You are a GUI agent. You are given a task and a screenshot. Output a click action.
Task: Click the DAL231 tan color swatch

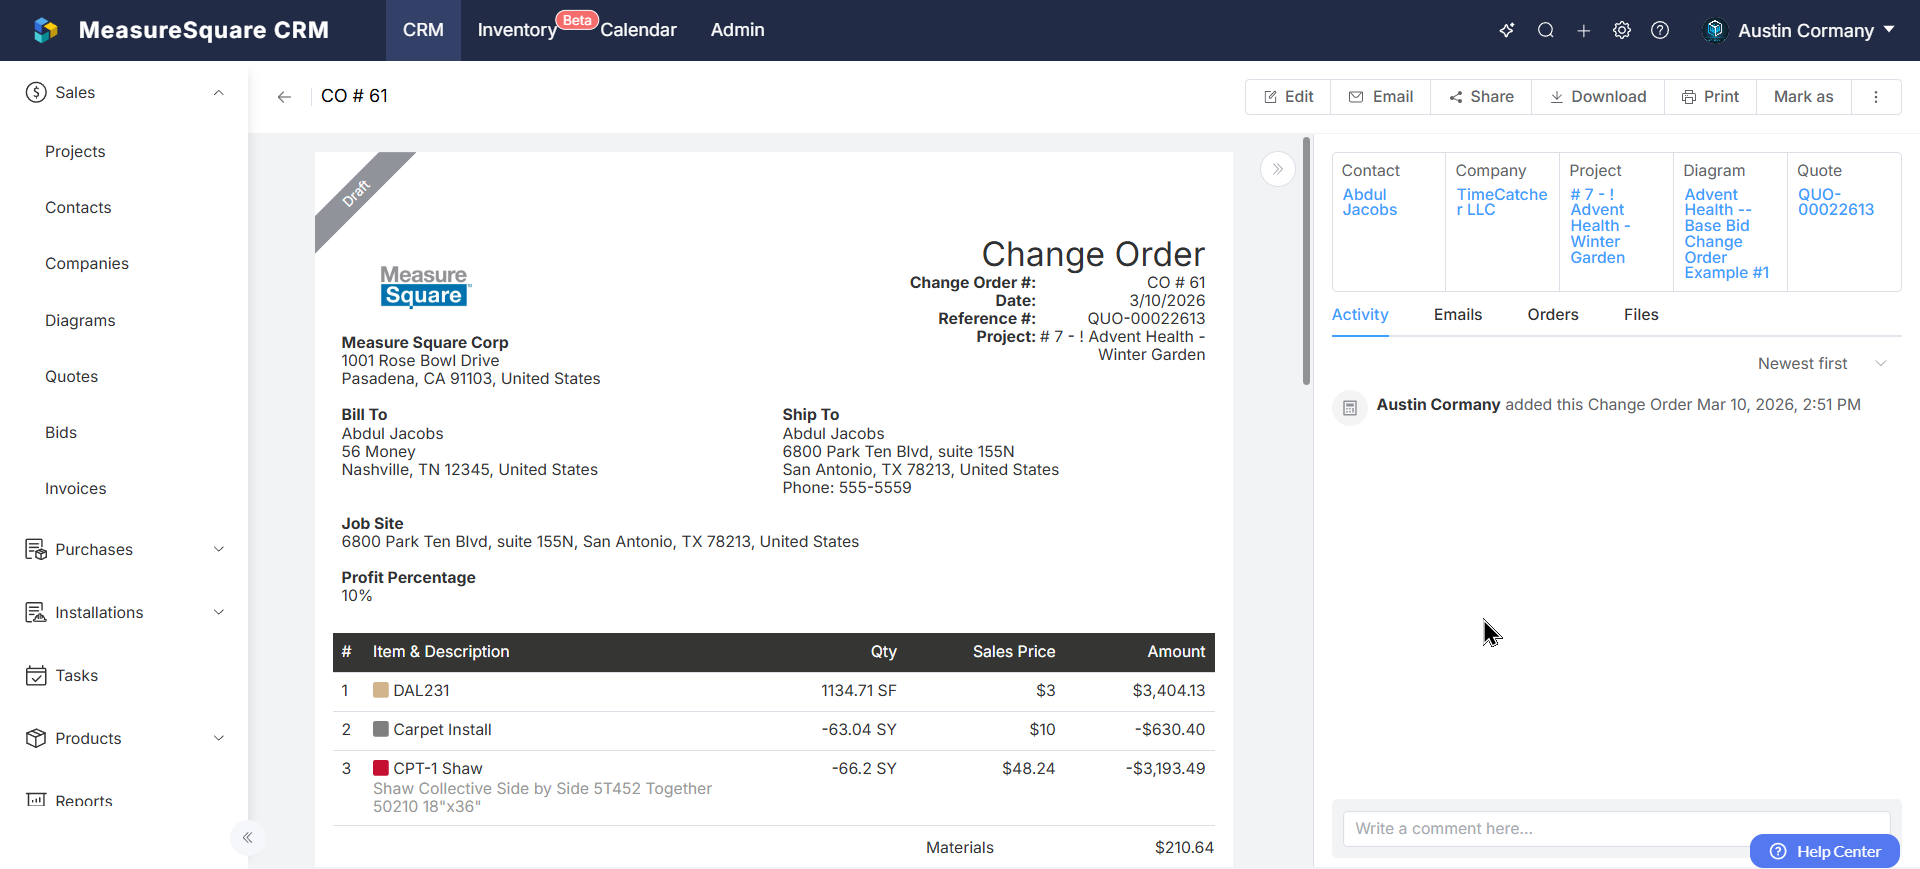(x=381, y=690)
